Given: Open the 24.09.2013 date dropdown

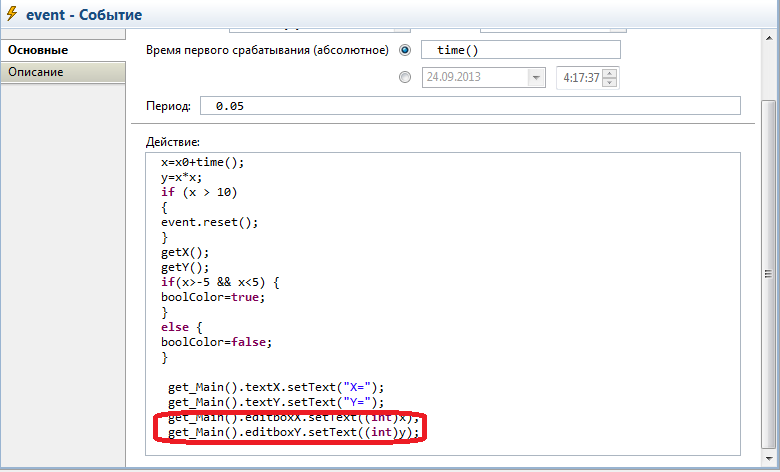Looking at the screenshot, I should [x=536, y=78].
